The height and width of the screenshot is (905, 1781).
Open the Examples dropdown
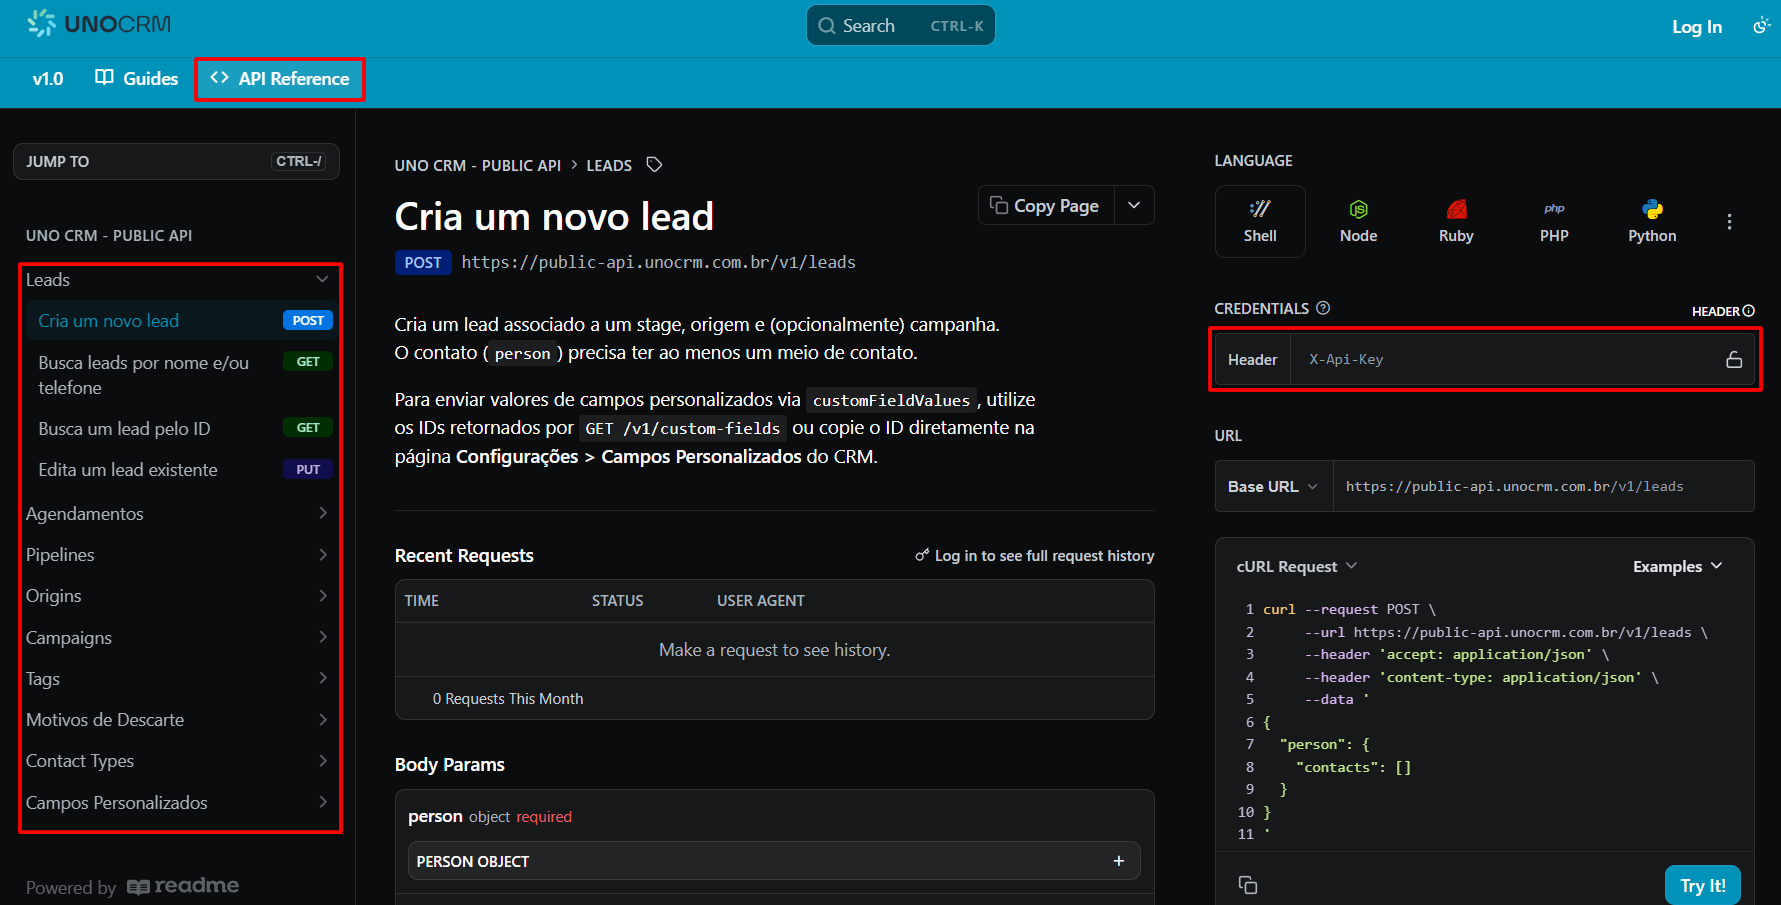click(1678, 566)
